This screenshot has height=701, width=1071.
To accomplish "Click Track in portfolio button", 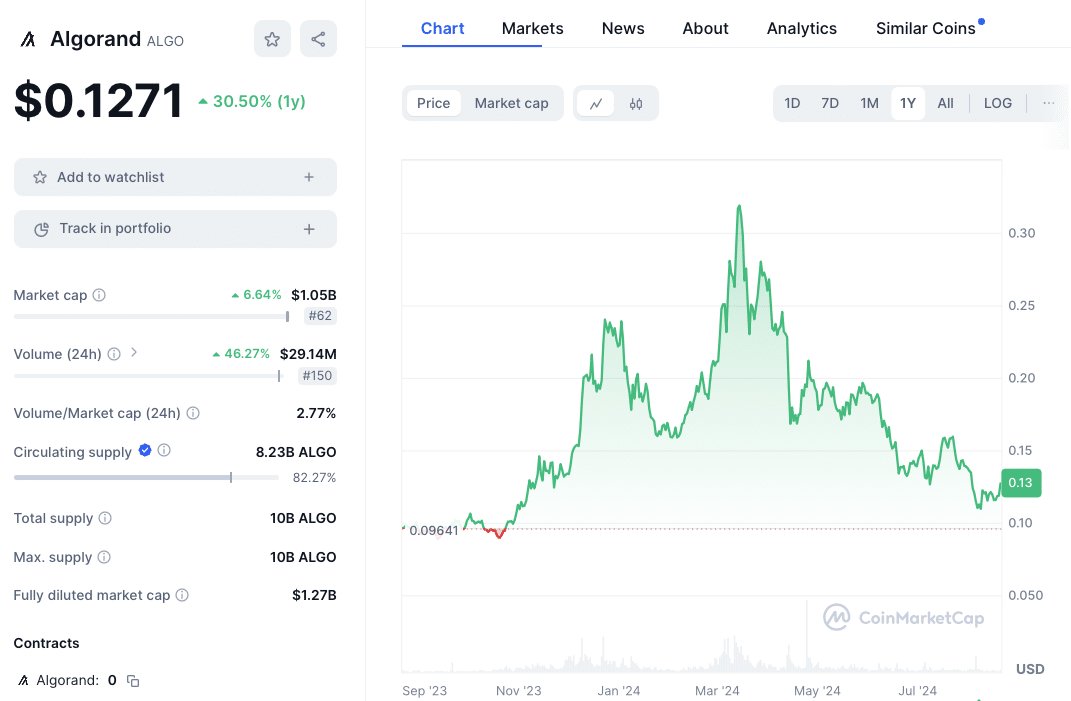I will [175, 229].
